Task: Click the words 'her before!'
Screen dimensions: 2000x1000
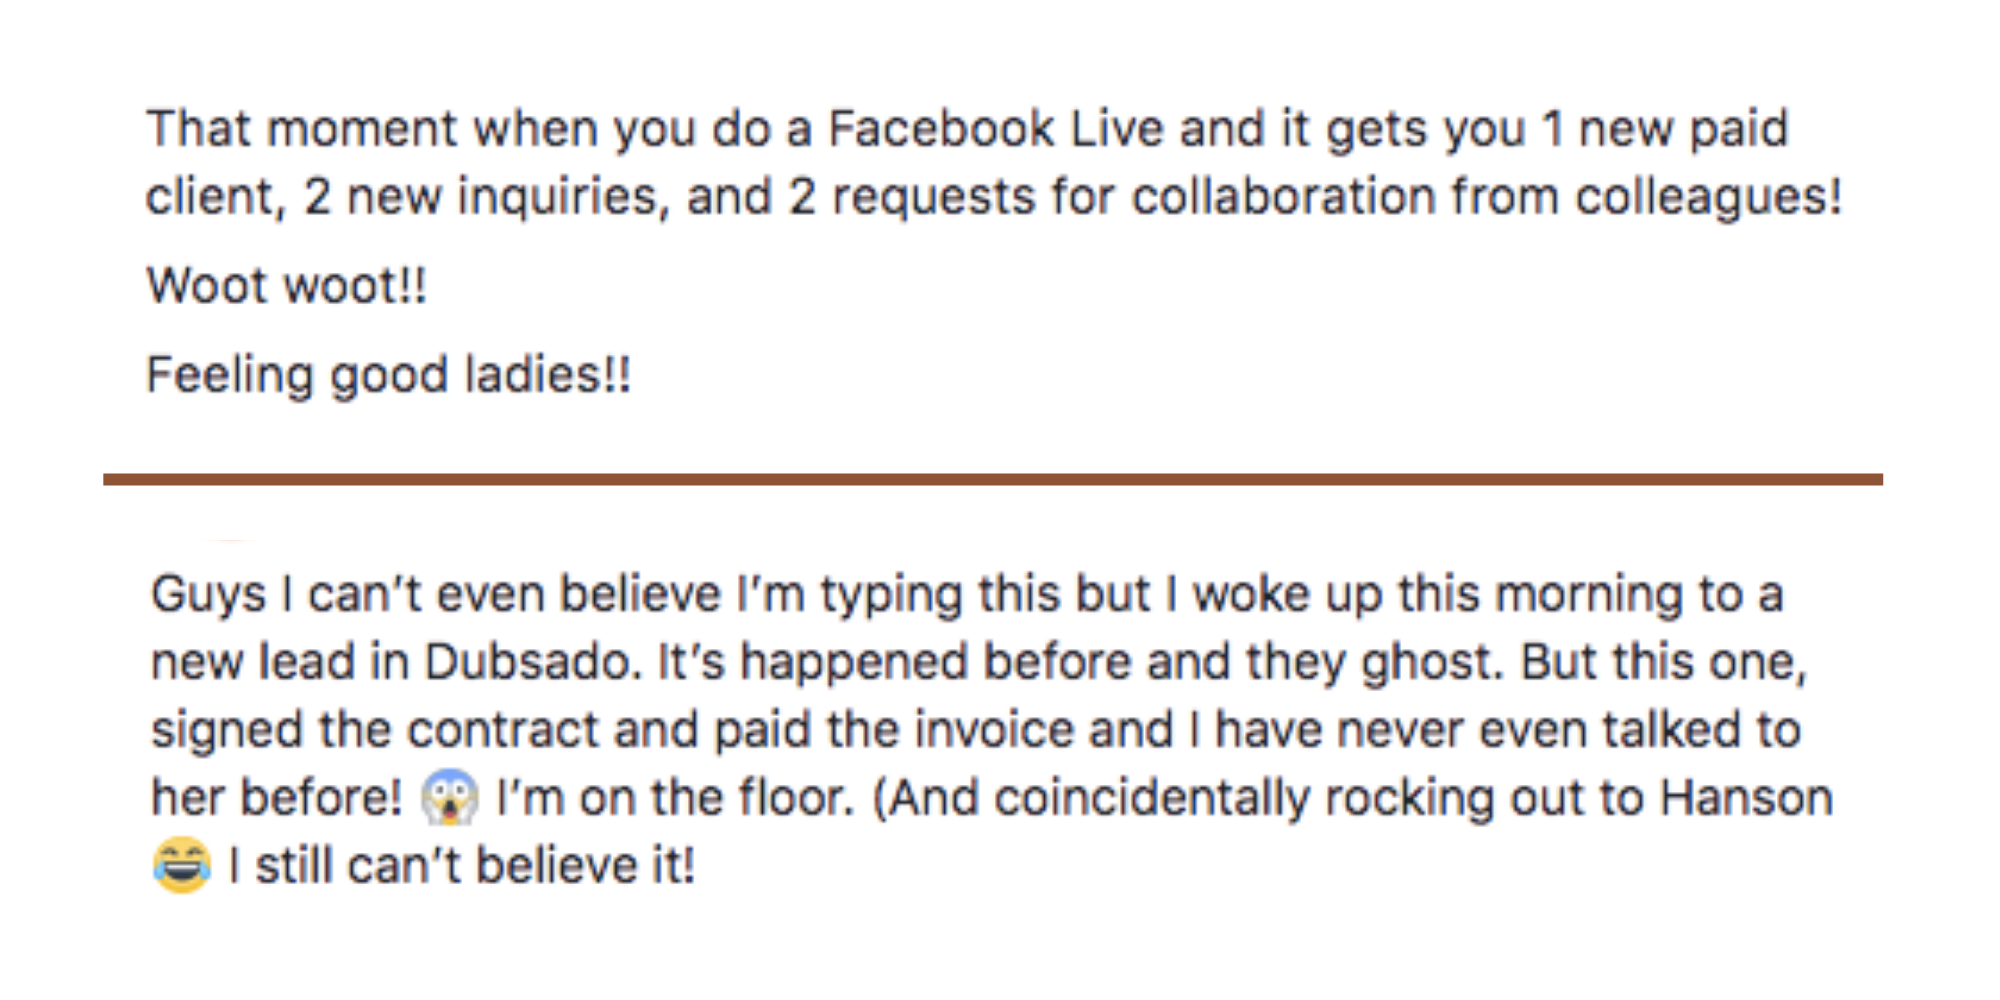Action: [277, 798]
